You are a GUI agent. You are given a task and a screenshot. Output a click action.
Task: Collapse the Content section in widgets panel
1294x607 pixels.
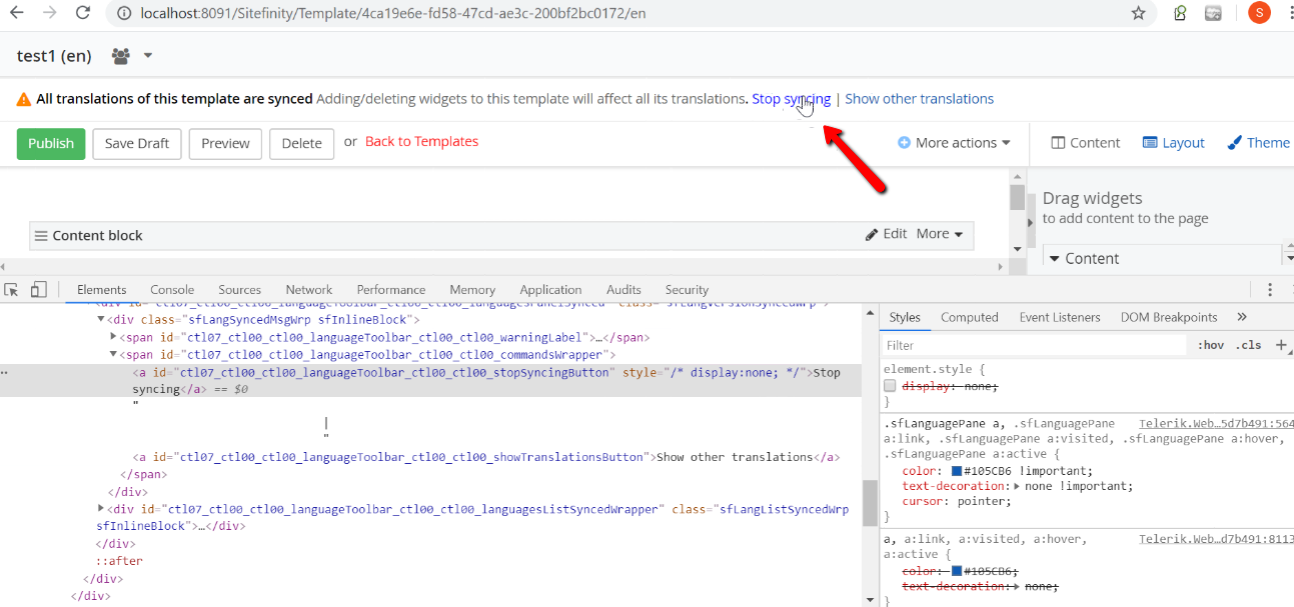(1055, 258)
